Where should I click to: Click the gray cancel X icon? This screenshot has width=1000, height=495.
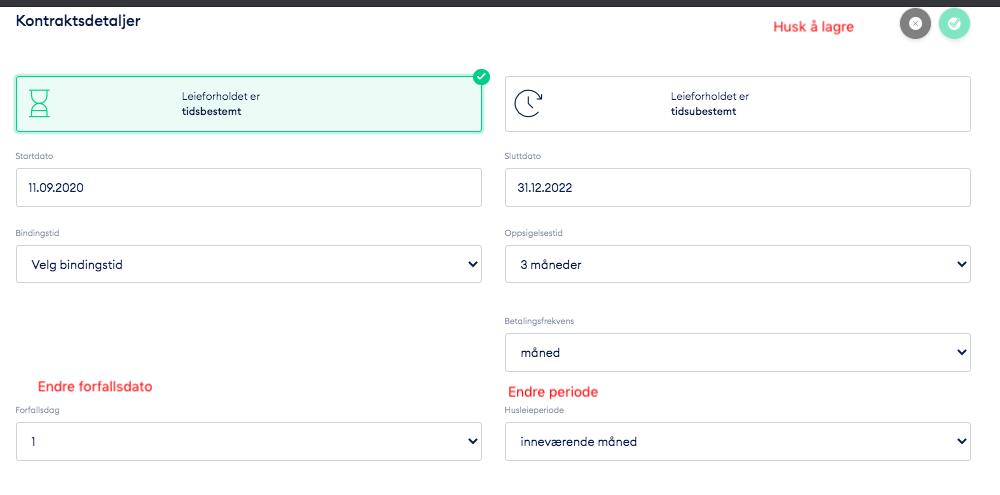[915, 23]
